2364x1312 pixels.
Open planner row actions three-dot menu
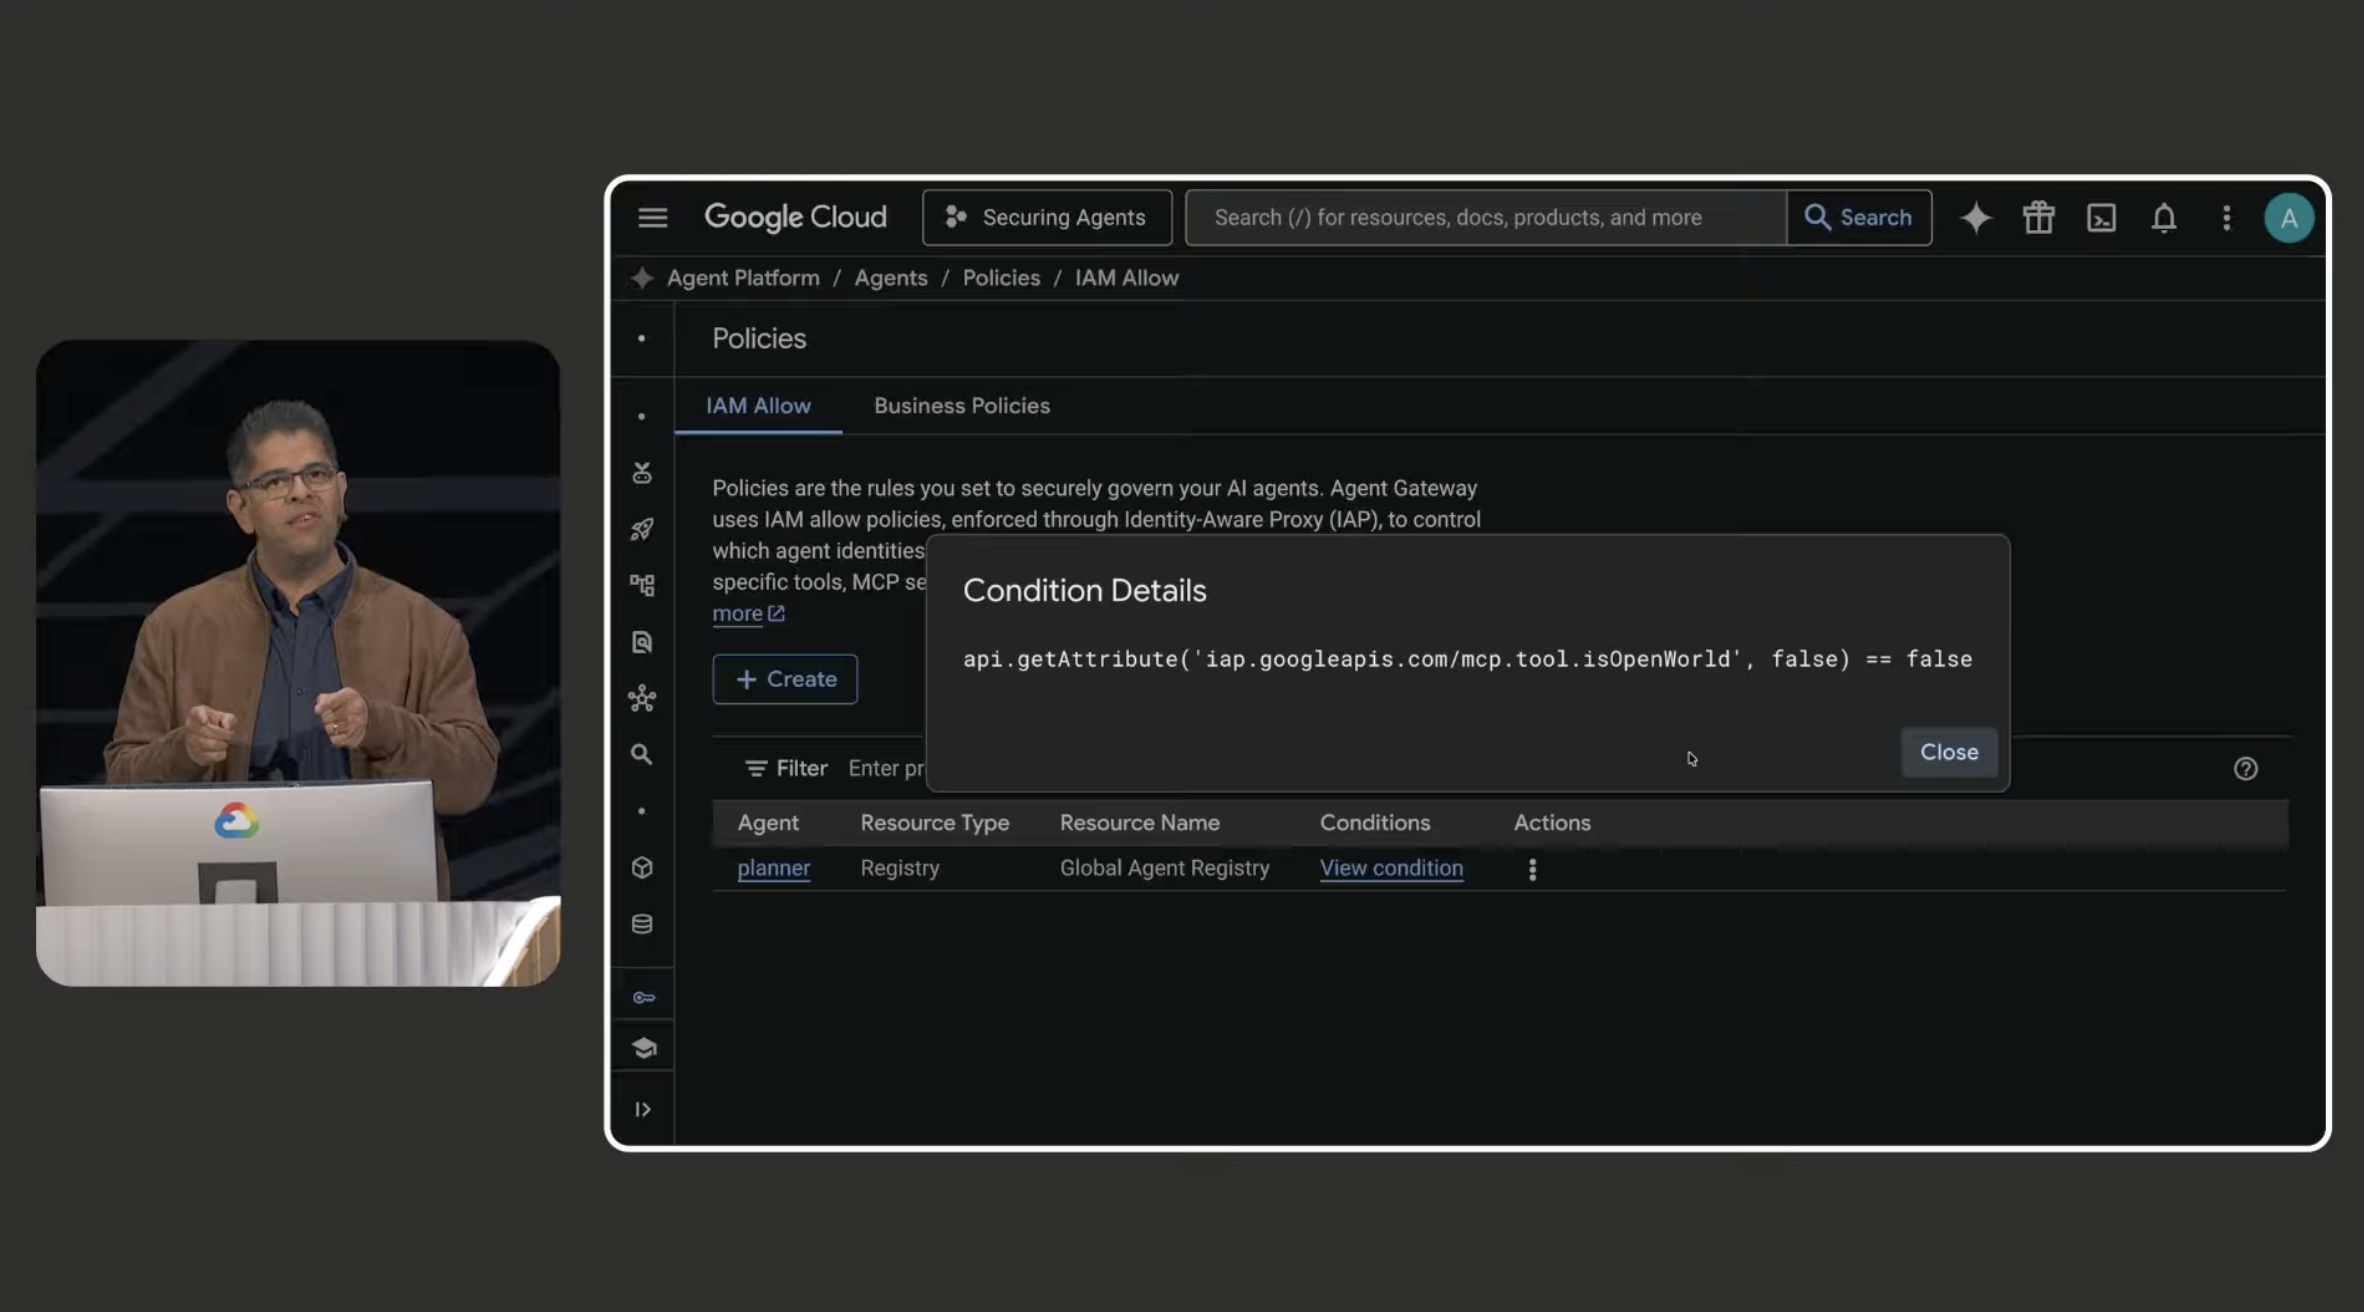(1532, 868)
